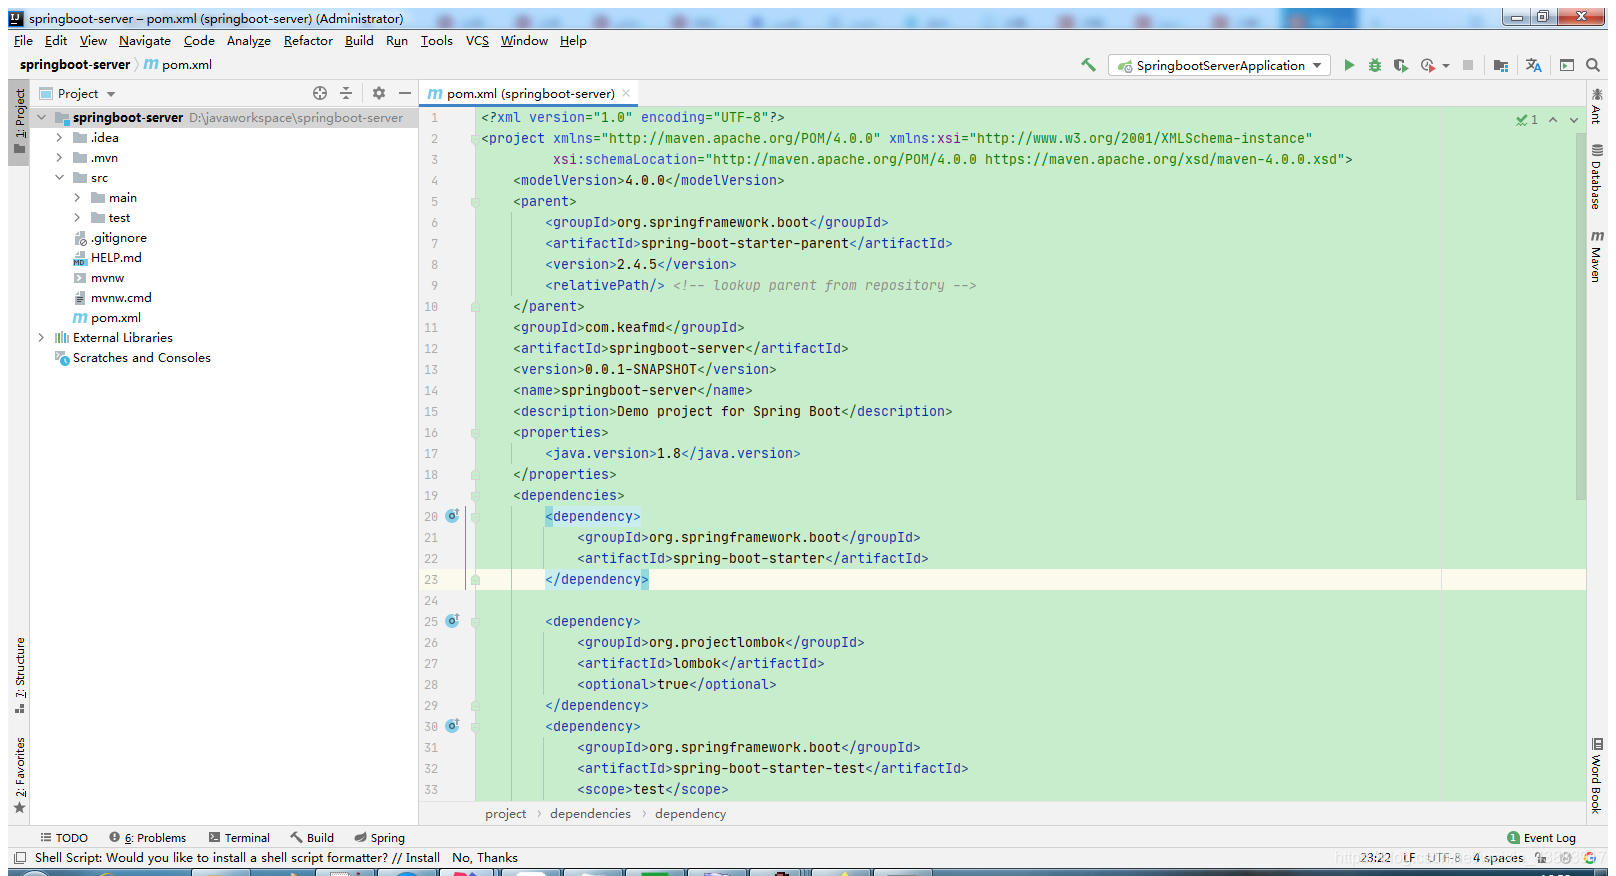Screen dimensions: 1616x876
Task: Toggle tool window quick-access icon bottom-left
Action: pyautogui.click(x=20, y=857)
